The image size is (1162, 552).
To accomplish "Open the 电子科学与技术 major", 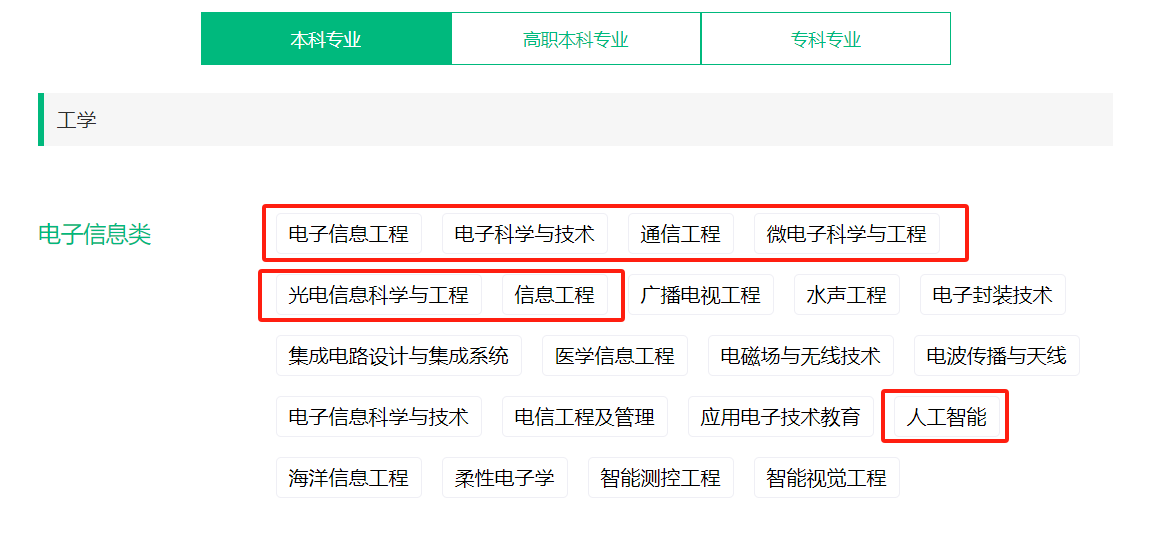I will [524, 234].
